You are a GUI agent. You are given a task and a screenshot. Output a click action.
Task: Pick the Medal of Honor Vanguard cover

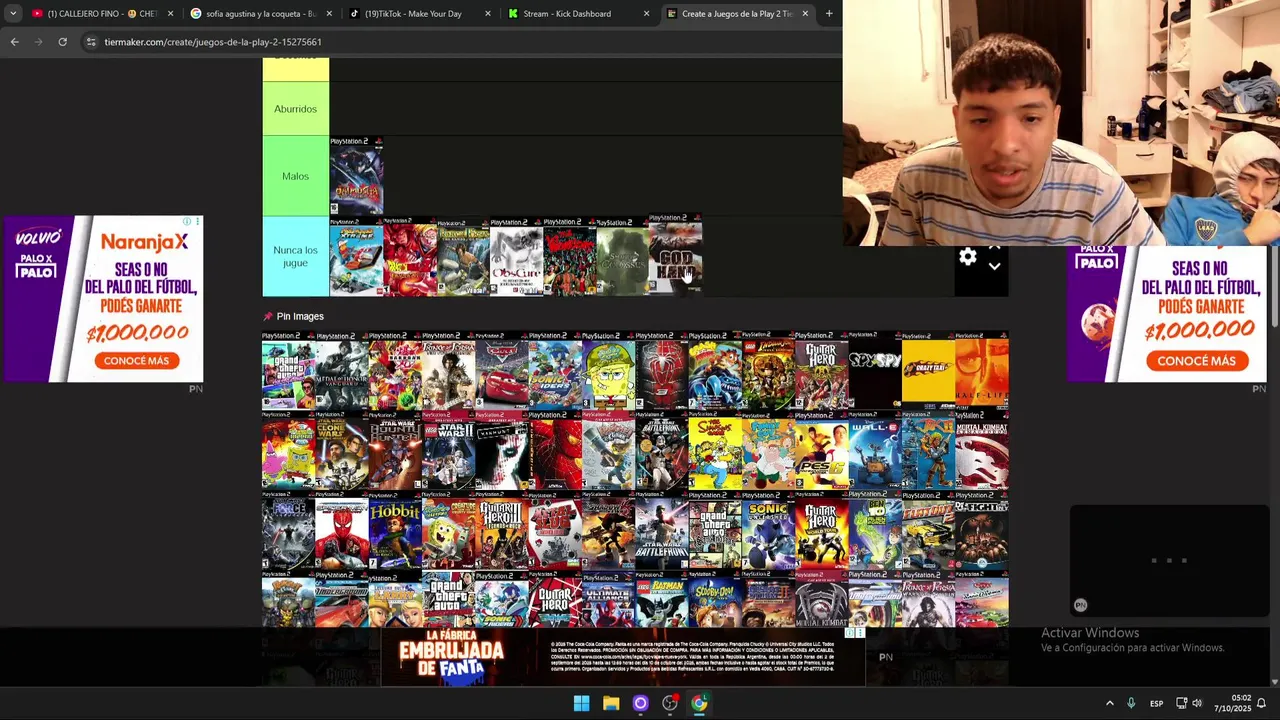point(342,371)
